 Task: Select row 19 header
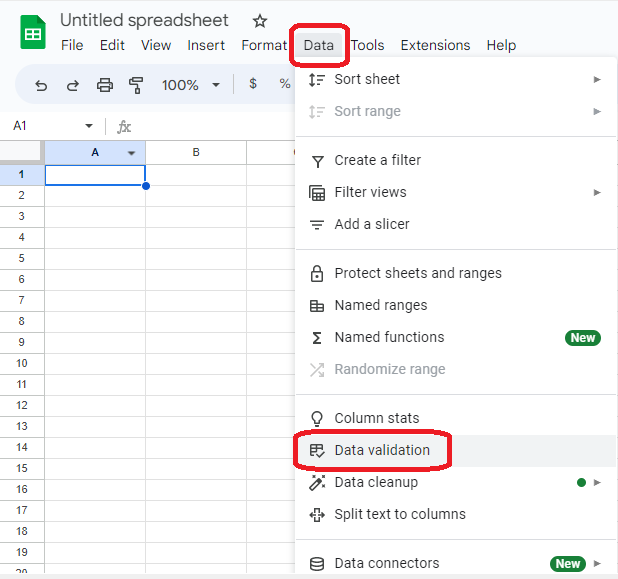pos(22,553)
